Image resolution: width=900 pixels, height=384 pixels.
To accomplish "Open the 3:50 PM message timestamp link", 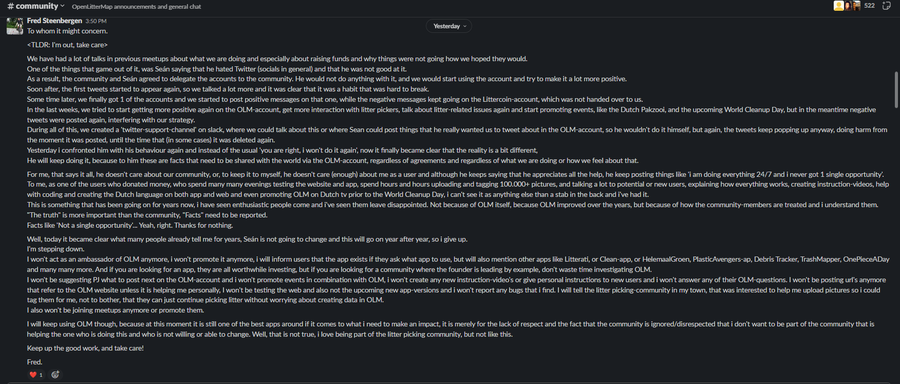I will click(96, 21).
